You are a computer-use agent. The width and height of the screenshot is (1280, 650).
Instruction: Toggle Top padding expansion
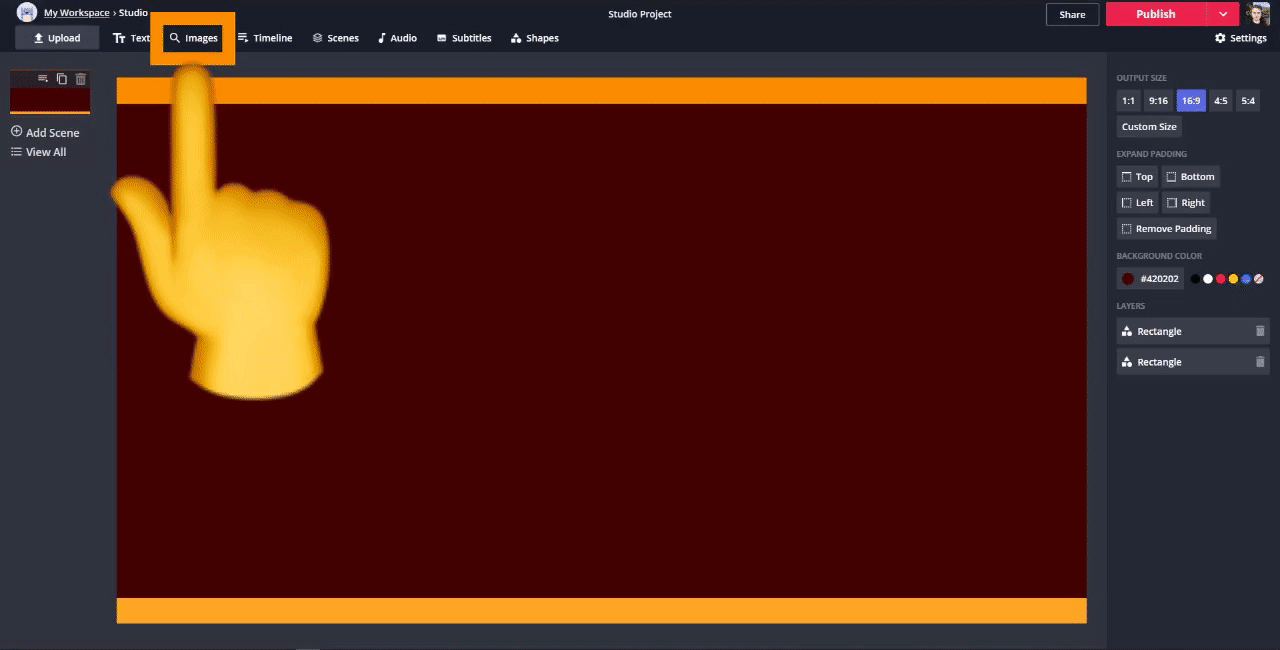(1137, 177)
